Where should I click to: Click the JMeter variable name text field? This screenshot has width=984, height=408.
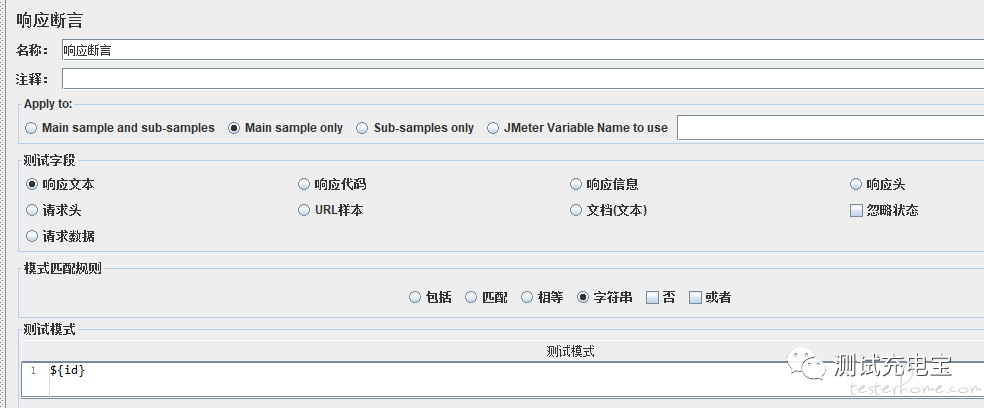[830, 128]
